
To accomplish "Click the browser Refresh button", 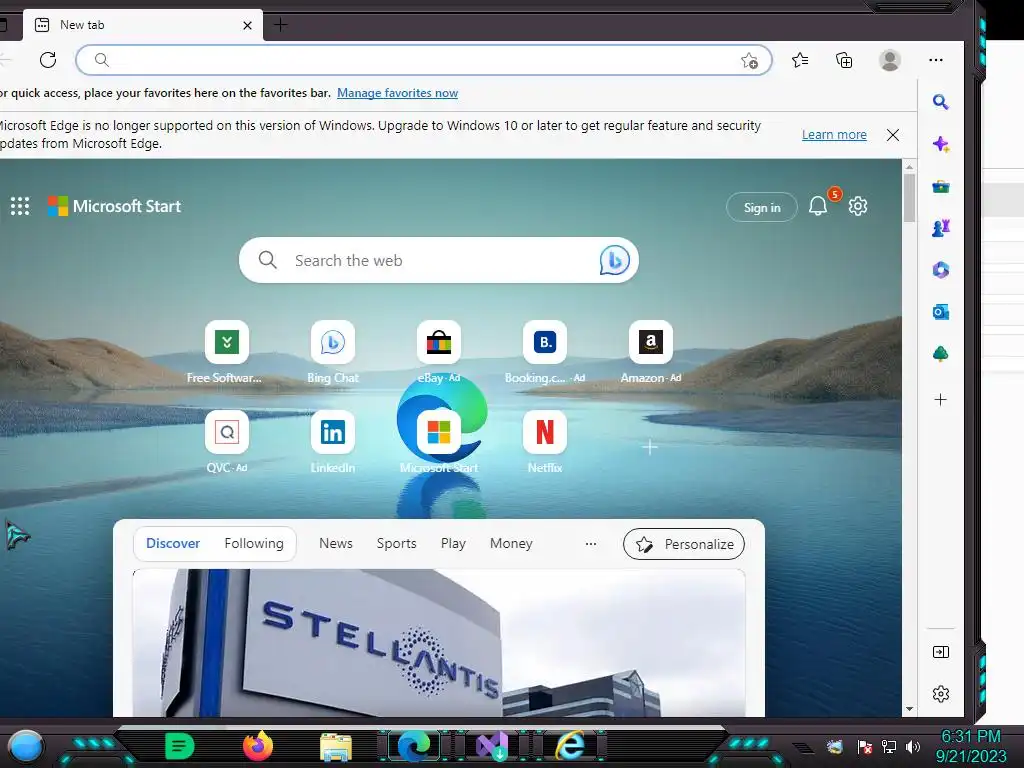I will click(x=48, y=60).
